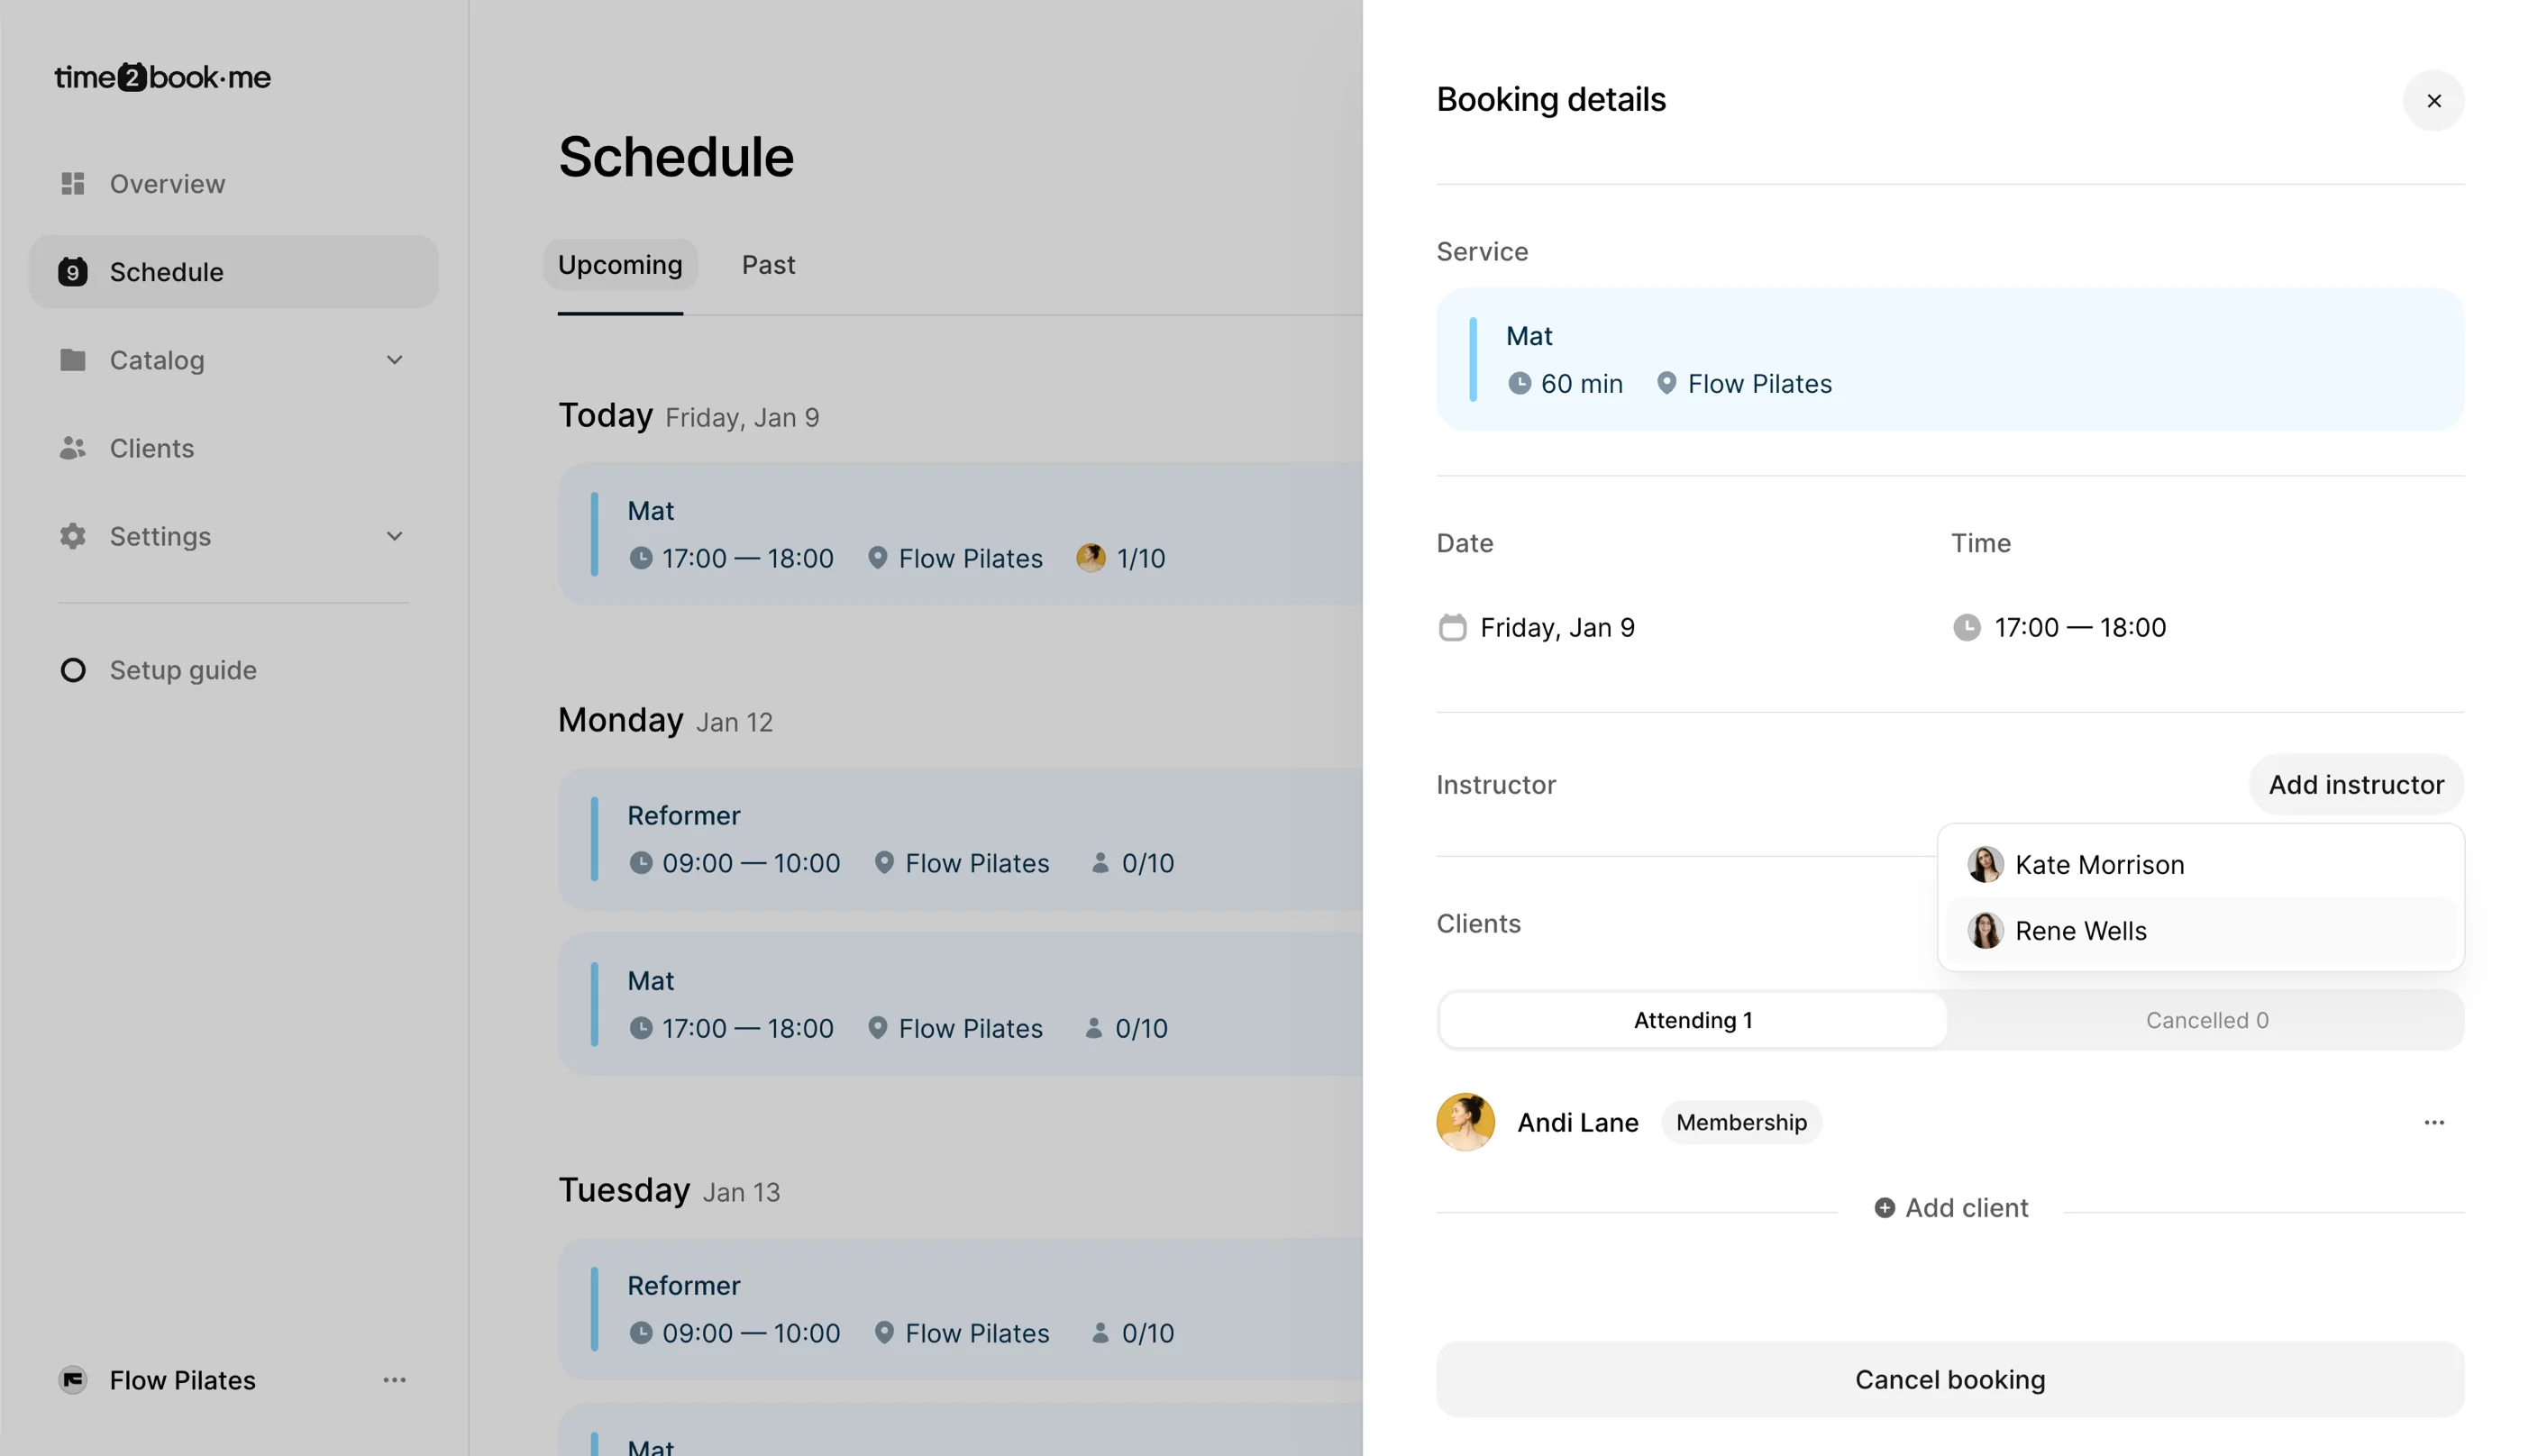The height and width of the screenshot is (1456, 2538).
Task: Switch to the Past tab
Action: (768, 265)
